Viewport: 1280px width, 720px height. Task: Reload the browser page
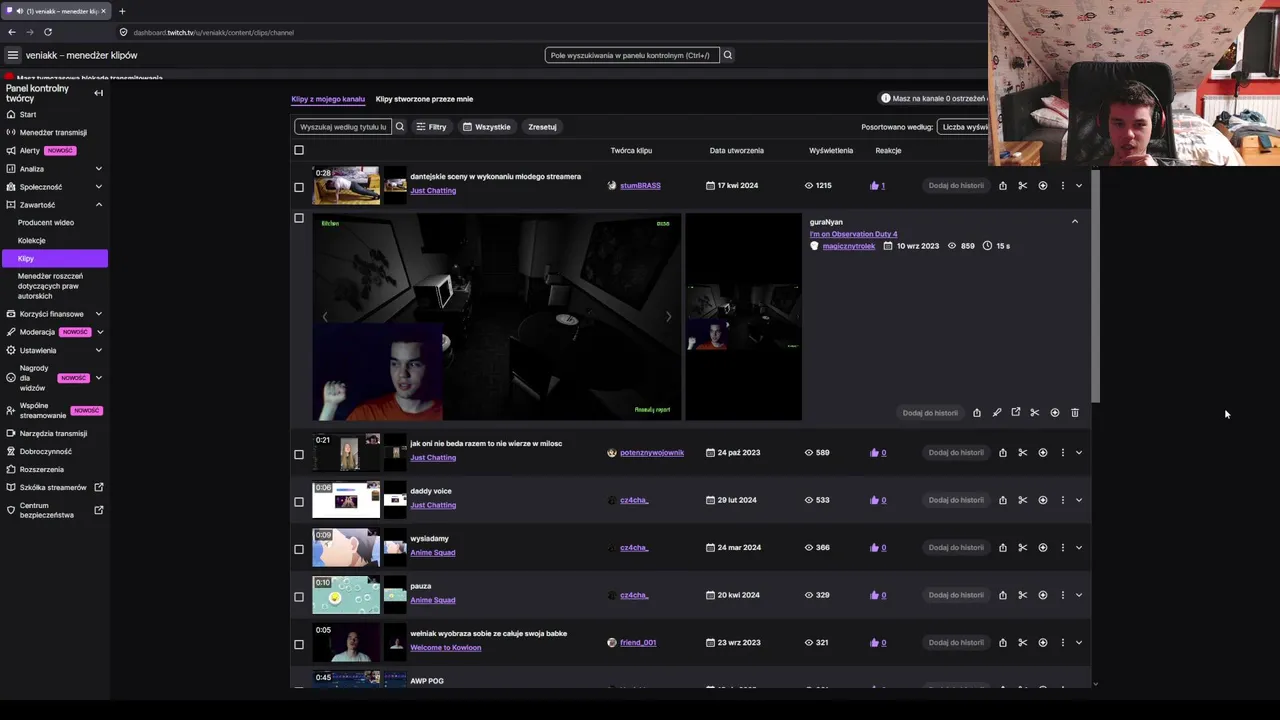[x=47, y=32]
